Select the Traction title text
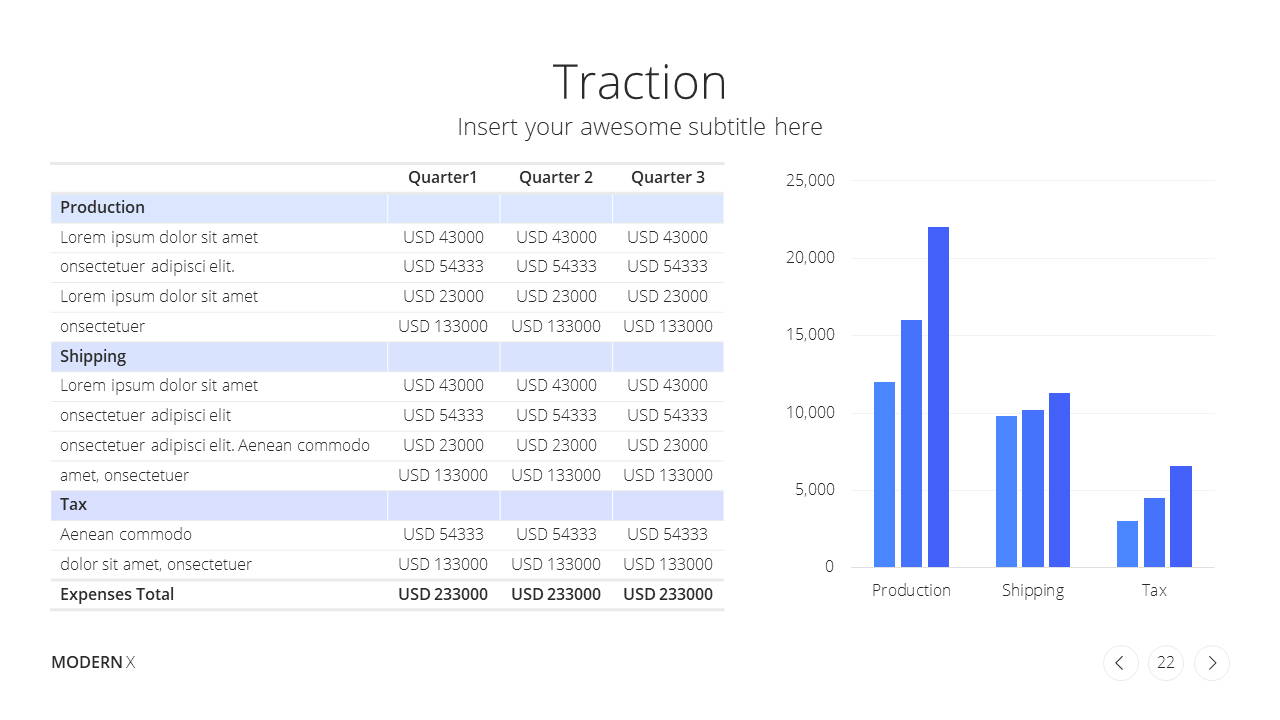This screenshot has height=720, width=1280. click(640, 81)
